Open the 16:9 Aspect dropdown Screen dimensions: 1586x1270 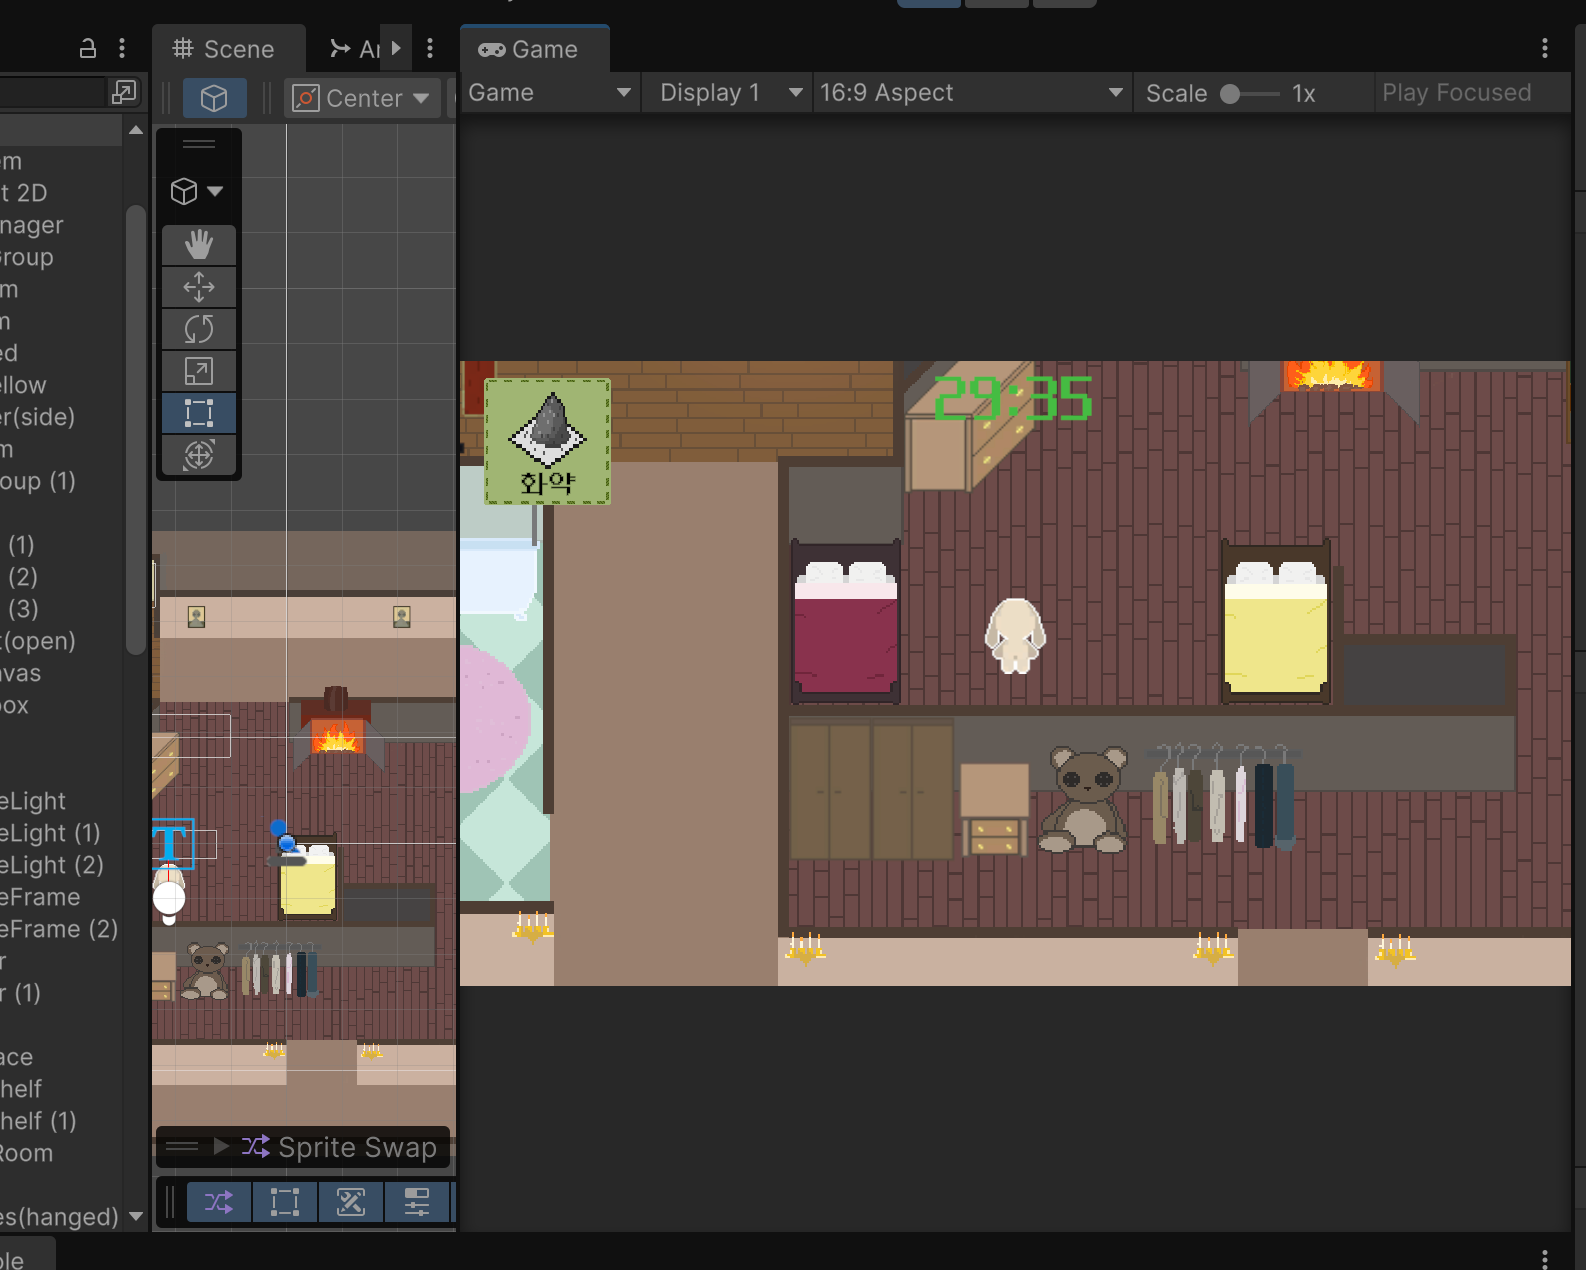tap(971, 93)
